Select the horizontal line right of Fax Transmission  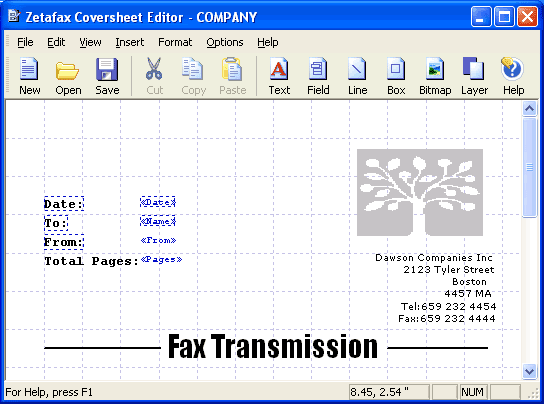(437, 347)
